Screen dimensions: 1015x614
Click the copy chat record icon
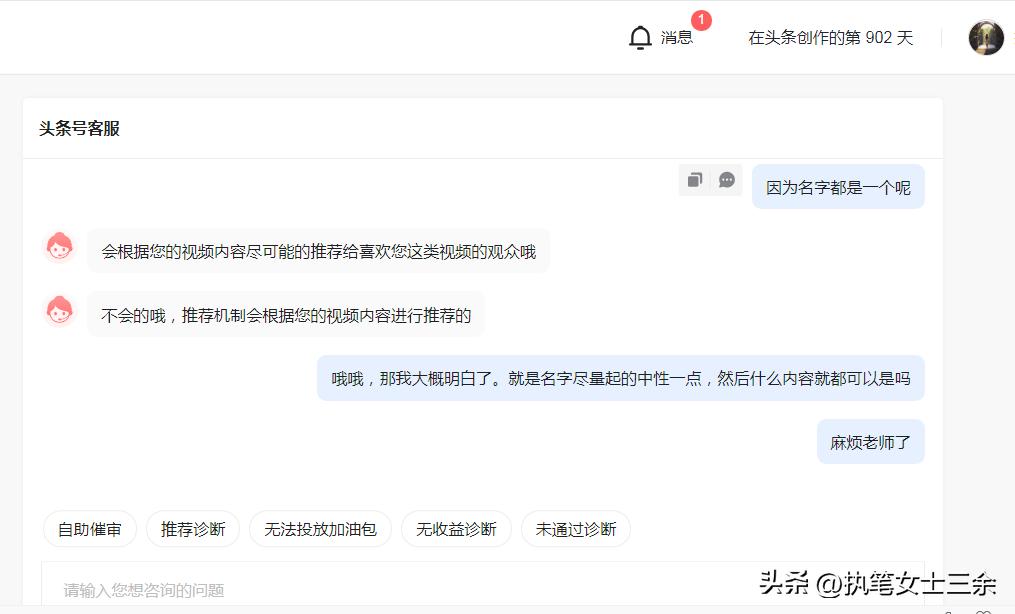[x=696, y=180]
